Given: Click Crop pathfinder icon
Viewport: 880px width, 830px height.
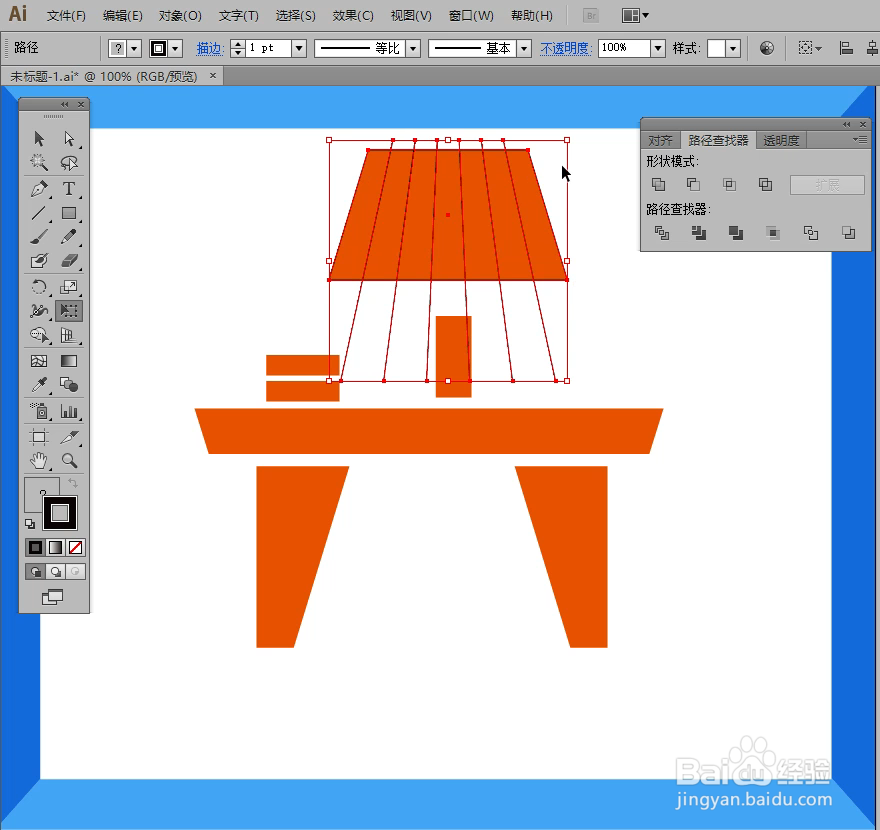Looking at the screenshot, I should [773, 233].
